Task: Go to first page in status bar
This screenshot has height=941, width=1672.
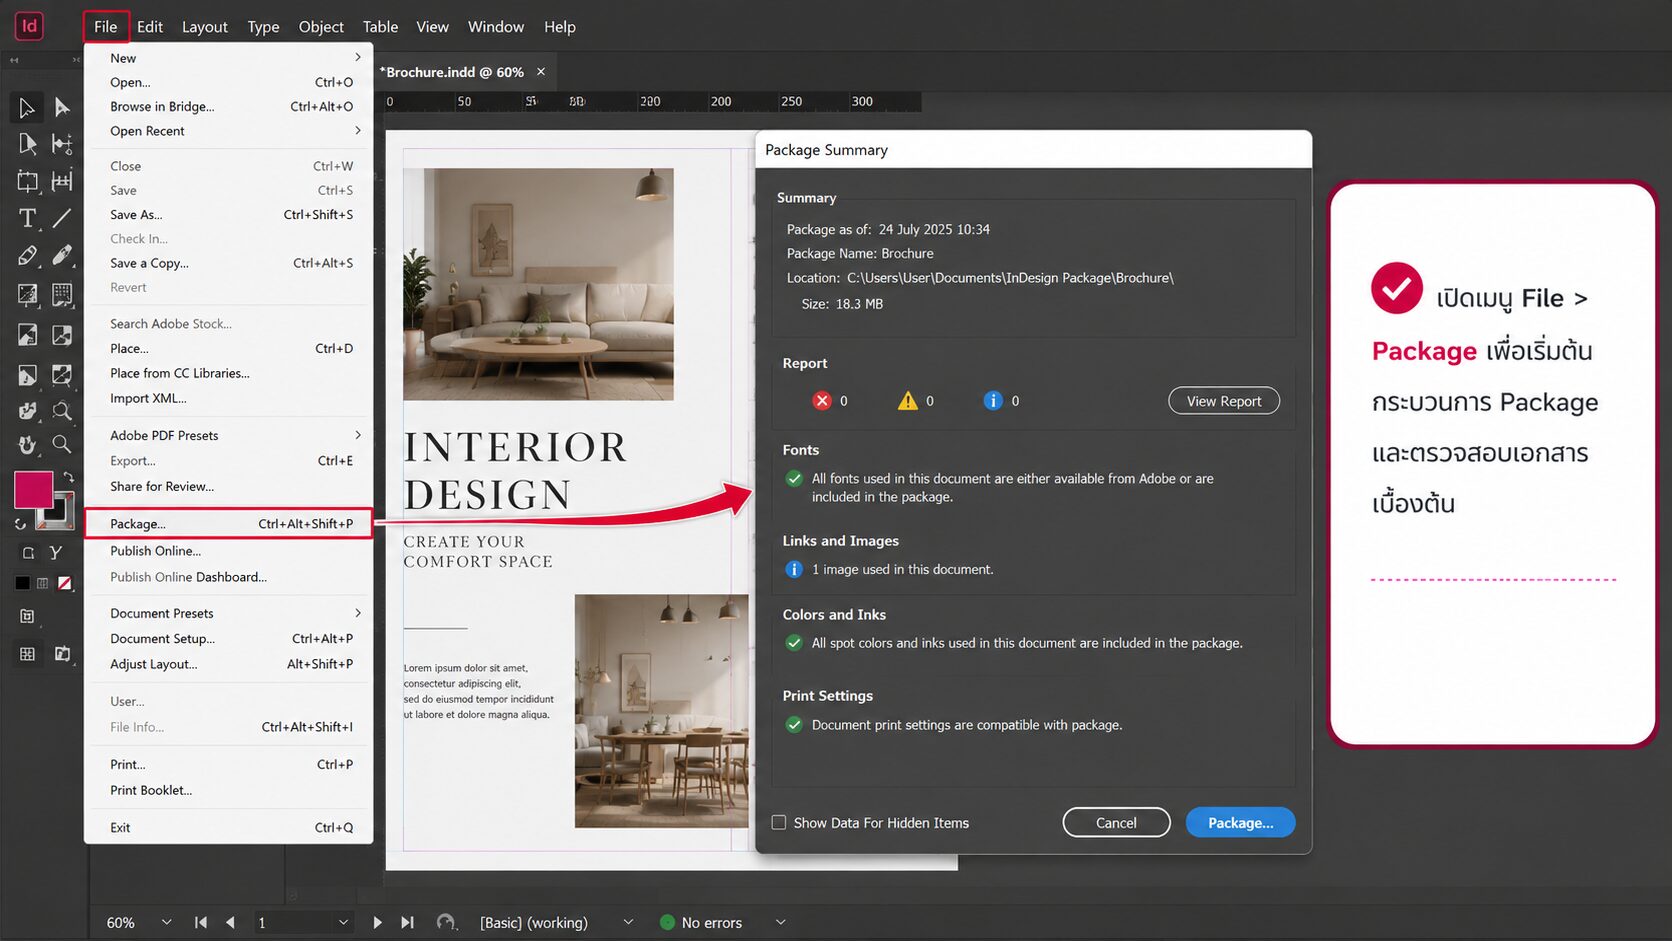Action: pyautogui.click(x=201, y=923)
